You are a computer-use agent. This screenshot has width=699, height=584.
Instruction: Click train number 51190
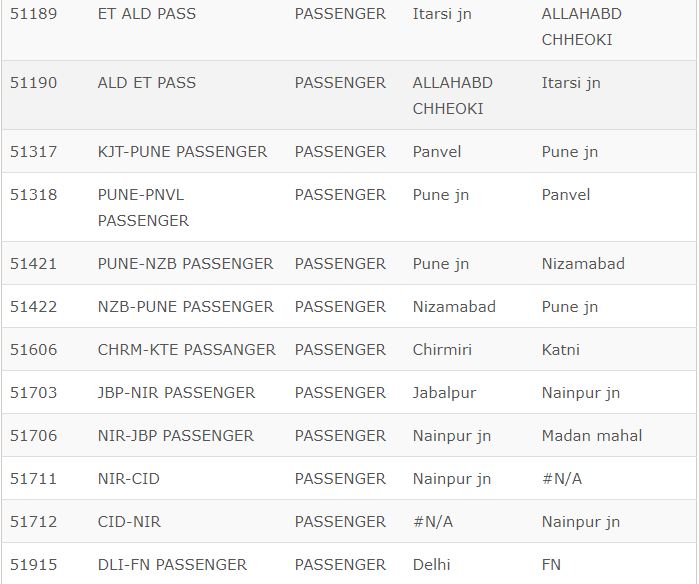coord(33,83)
